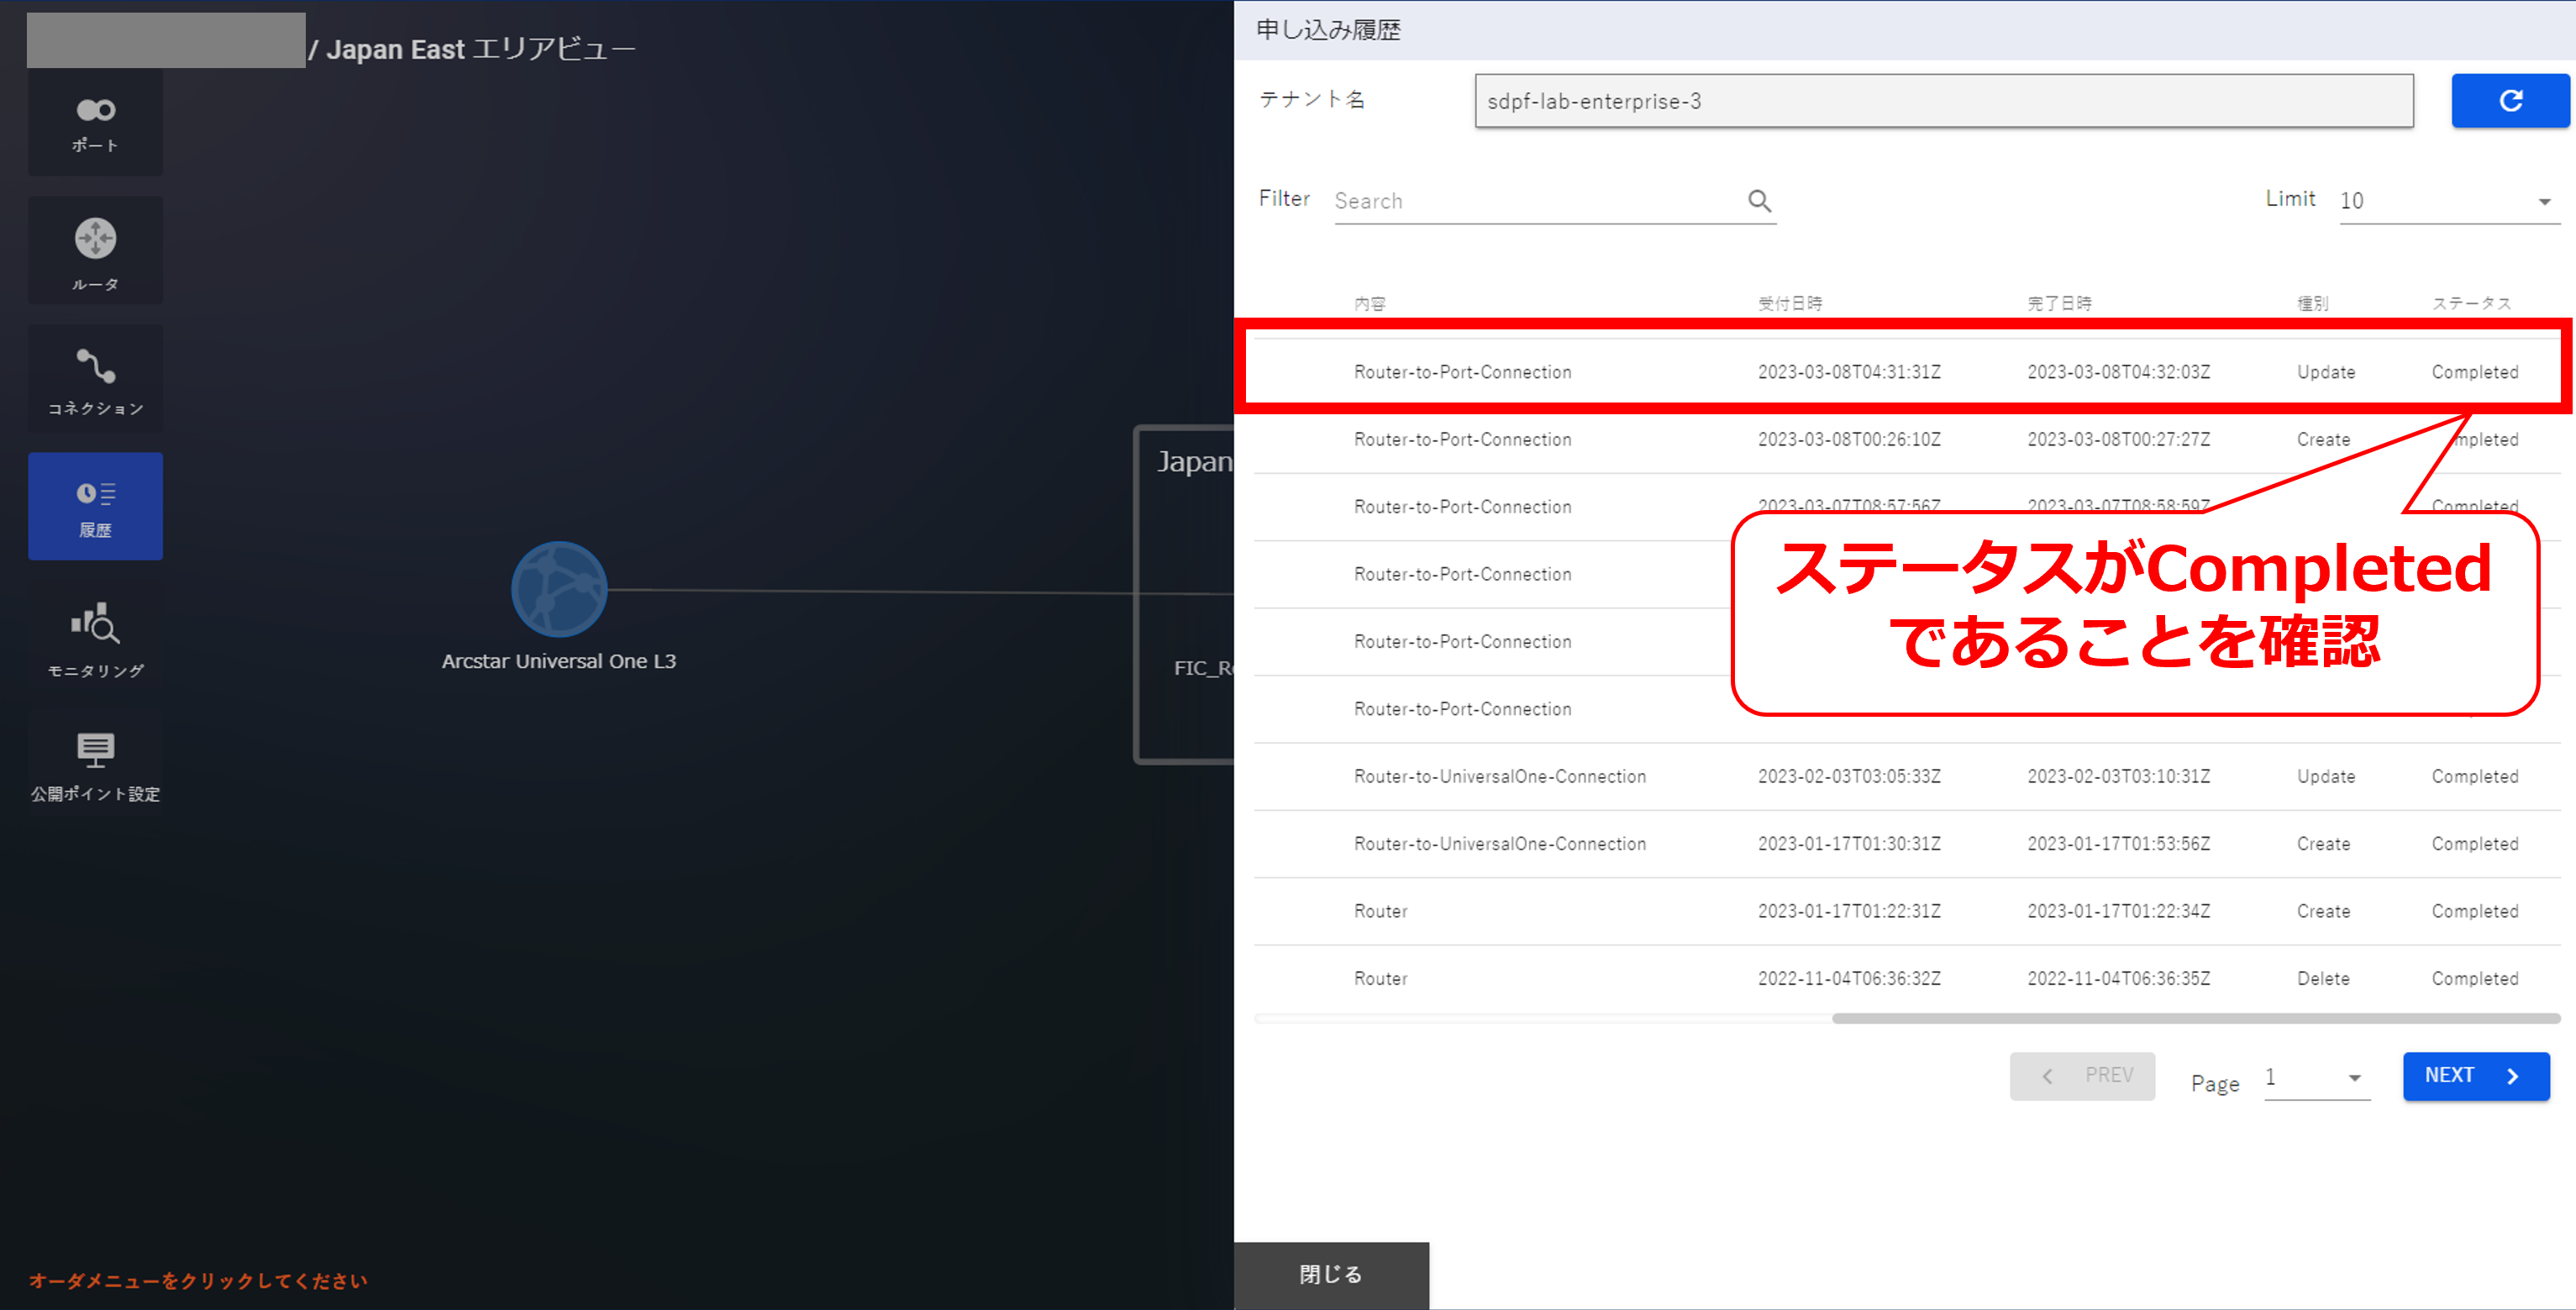Open the ルータ (Router) sidebar menu
Screen dimensions: 2576x1310
click(95, 251)
